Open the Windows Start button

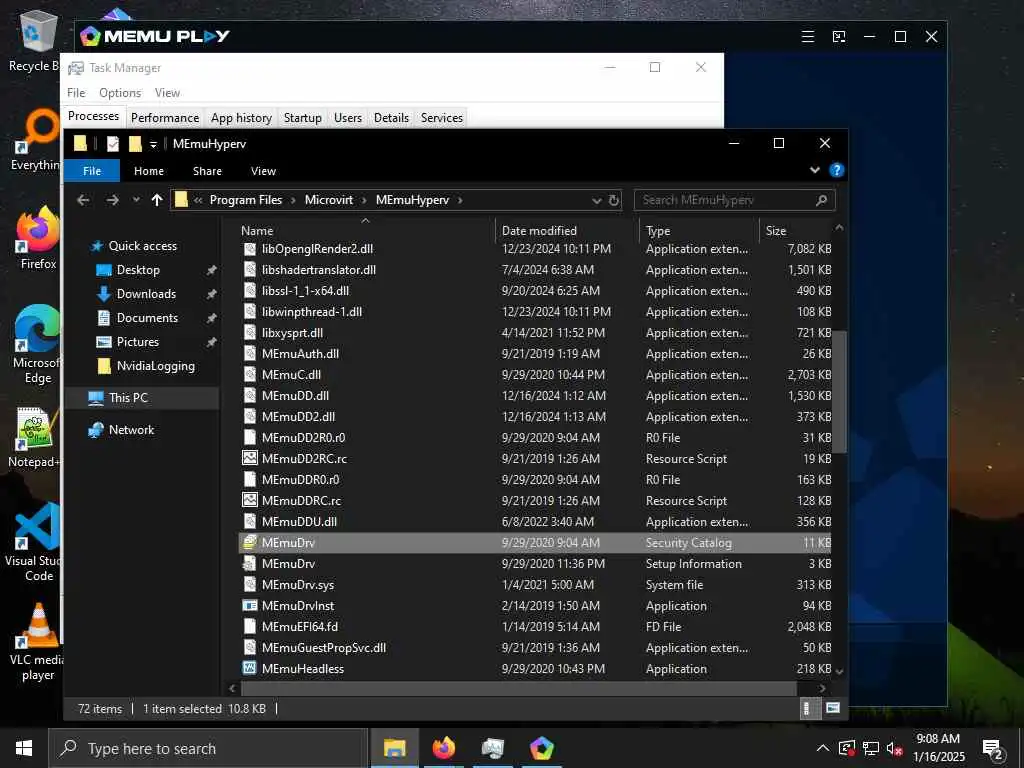coord(24,748)
